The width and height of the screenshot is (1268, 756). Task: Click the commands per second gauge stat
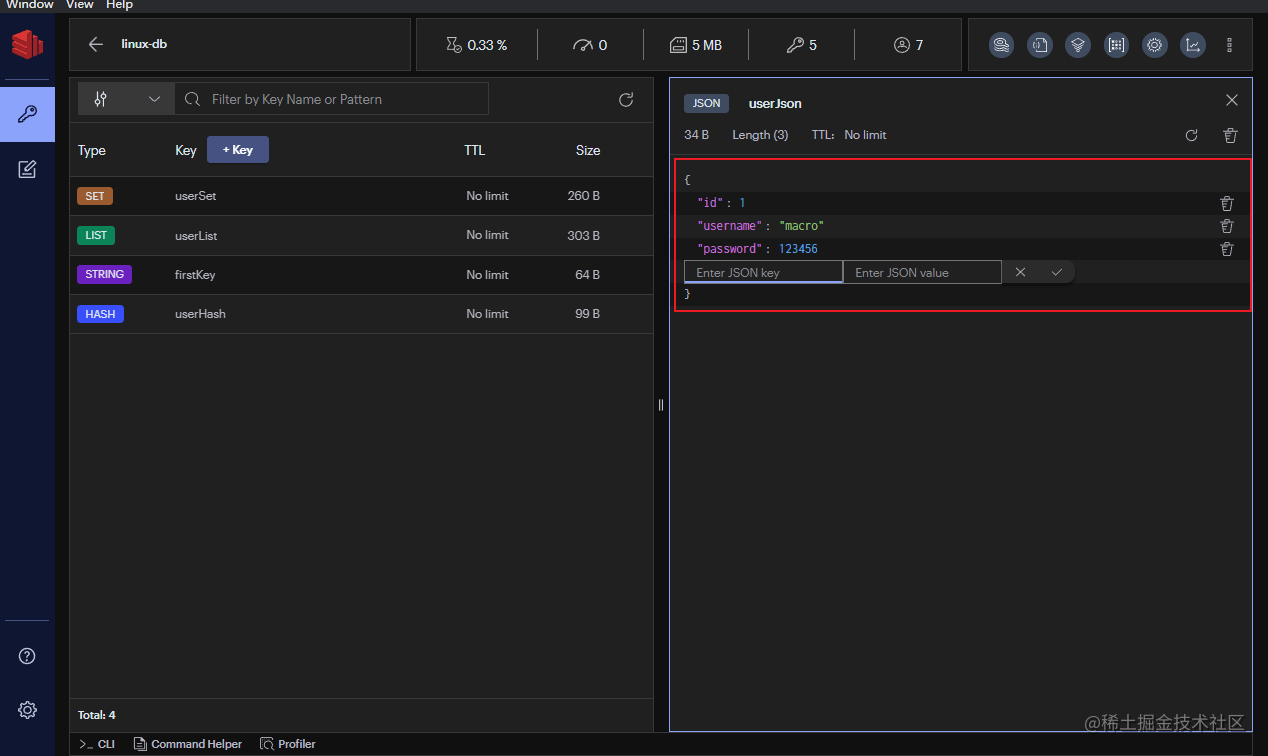[x=589, y=45]
